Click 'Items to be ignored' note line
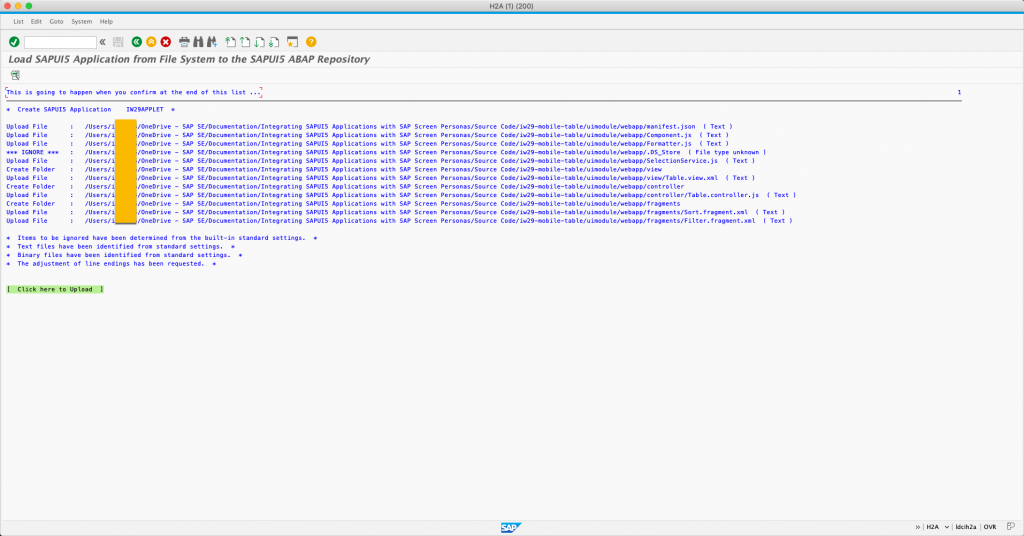The width and height of the screenshot is (1024, 536). (162, 238)
